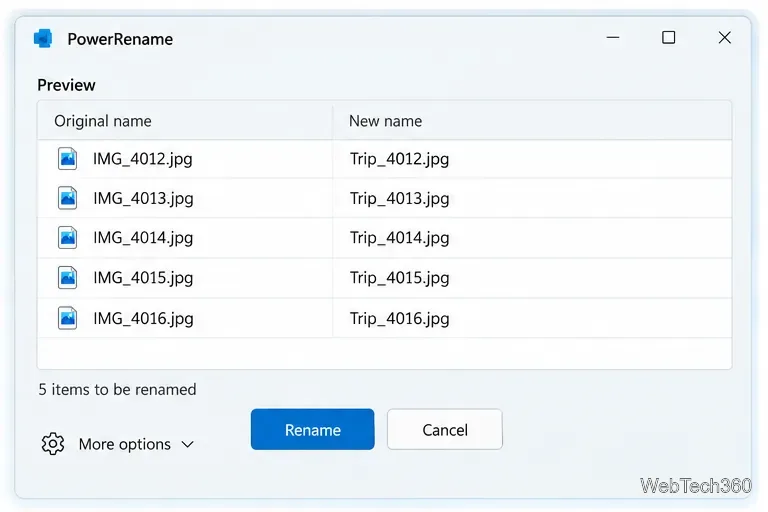
Task: Select the IMG_4016.jpg original name
Action: 143,318
